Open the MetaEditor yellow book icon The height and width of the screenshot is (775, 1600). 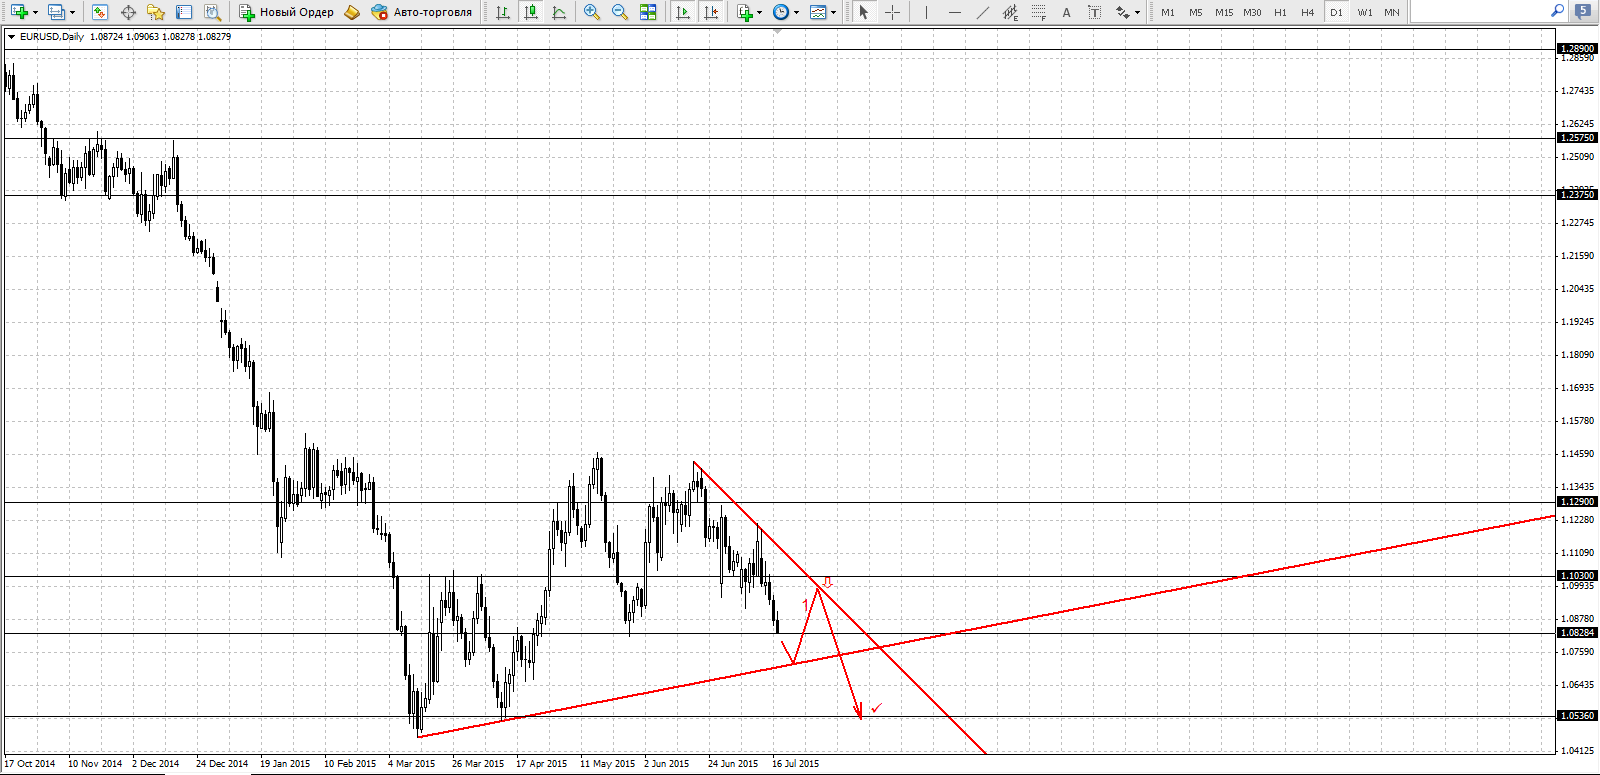click(352, 12)
